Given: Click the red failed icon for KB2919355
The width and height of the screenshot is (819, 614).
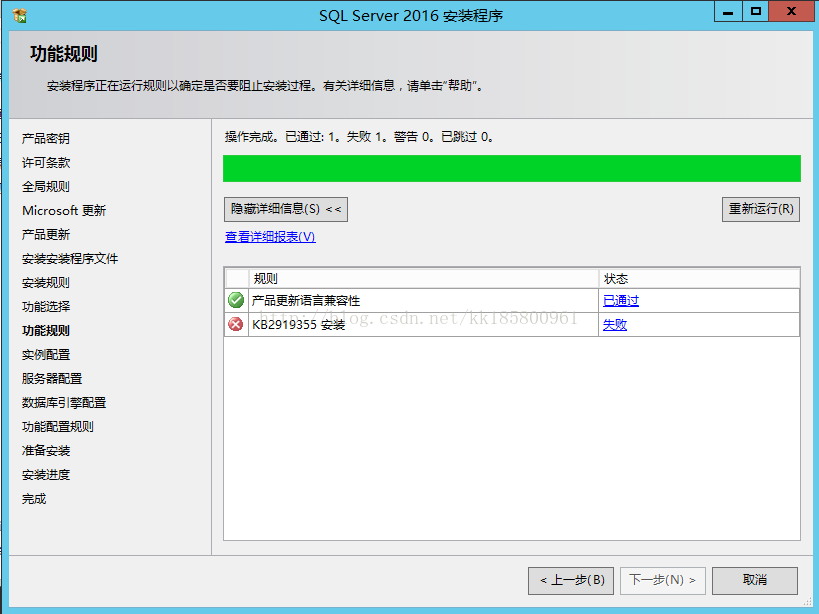Looking at the screenshot, I should coord(236,324).
